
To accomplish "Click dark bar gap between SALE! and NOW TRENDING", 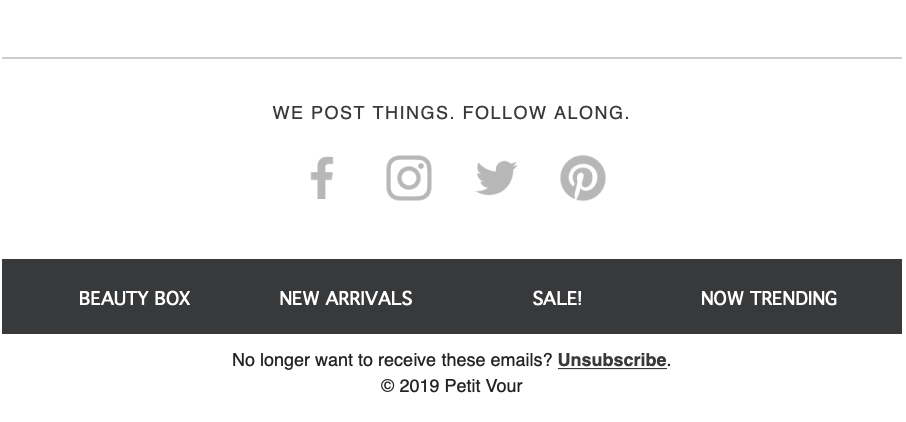I will [x=640, y=298].
